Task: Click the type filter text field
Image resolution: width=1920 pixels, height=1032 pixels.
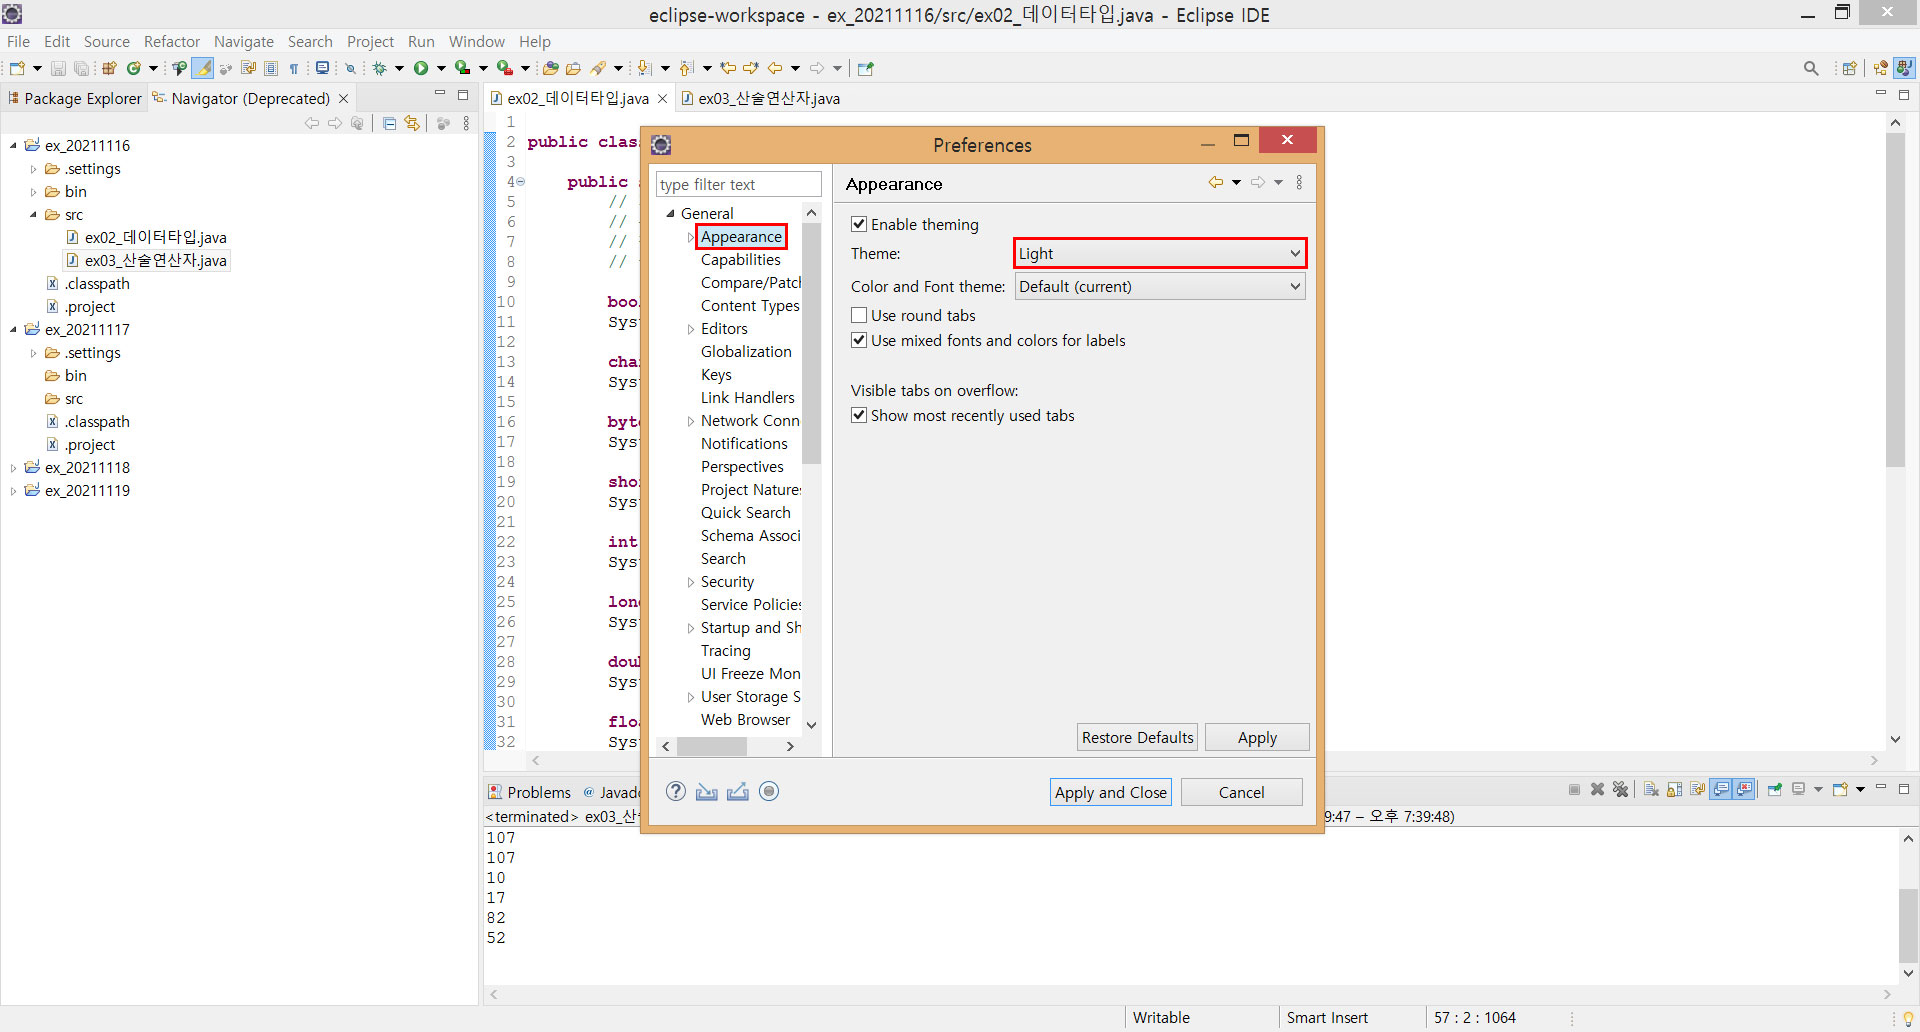Action: tap(738, 184)
